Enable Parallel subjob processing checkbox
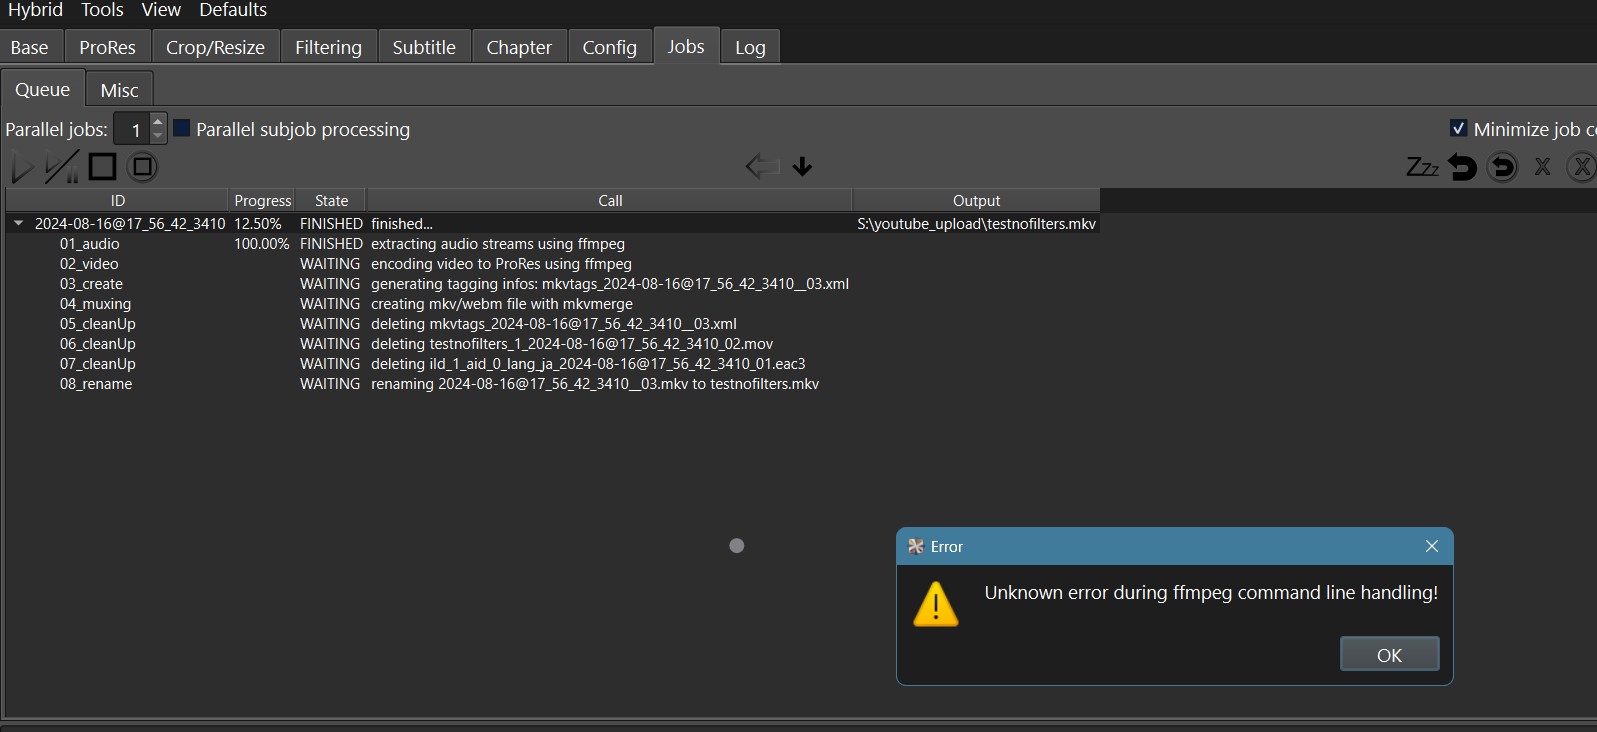This screenshot has width=1597, height=732. 182,128
